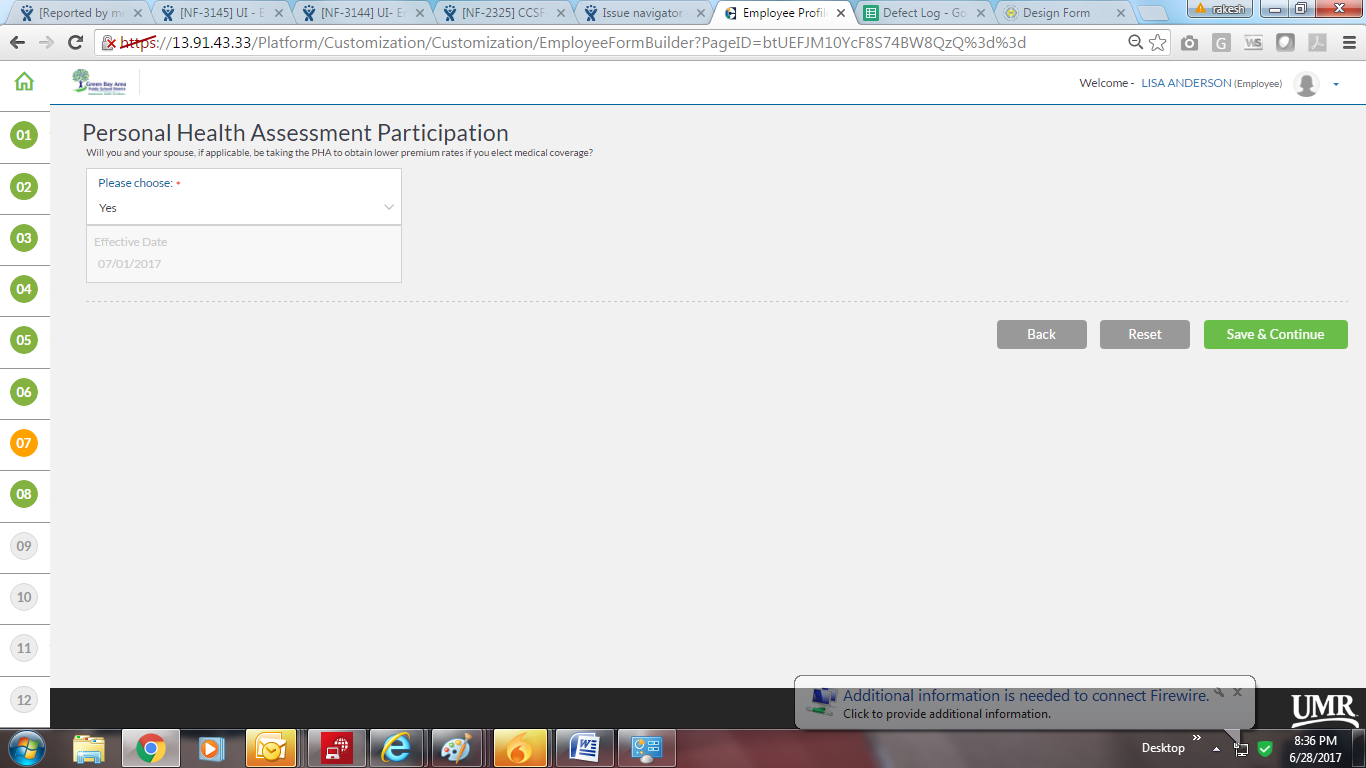Bookmark page with star icon
This screenshot has width=1366, height=768.
1157,43
